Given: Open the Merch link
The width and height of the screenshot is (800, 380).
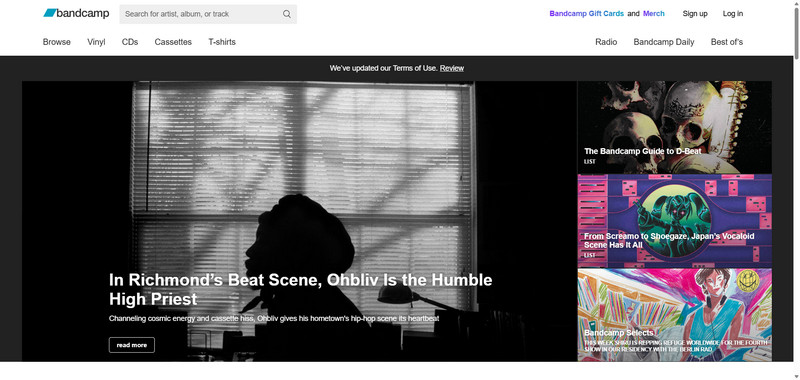Looking at the screenshot, I should [654, 14].
